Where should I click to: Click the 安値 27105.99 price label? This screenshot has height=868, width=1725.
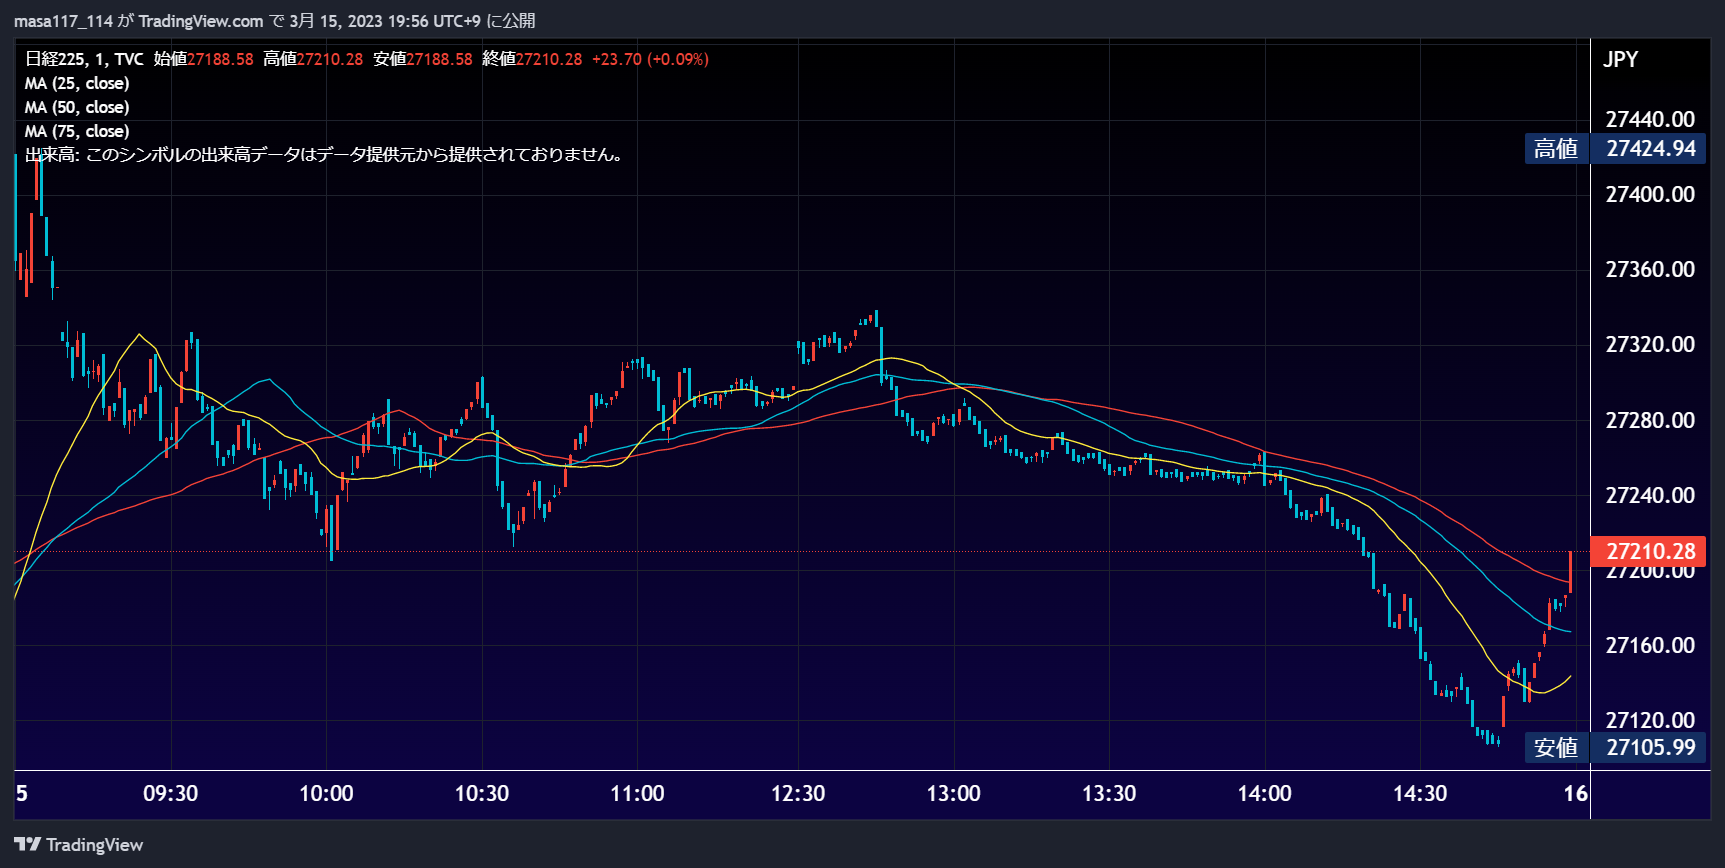coord(1615,747)
